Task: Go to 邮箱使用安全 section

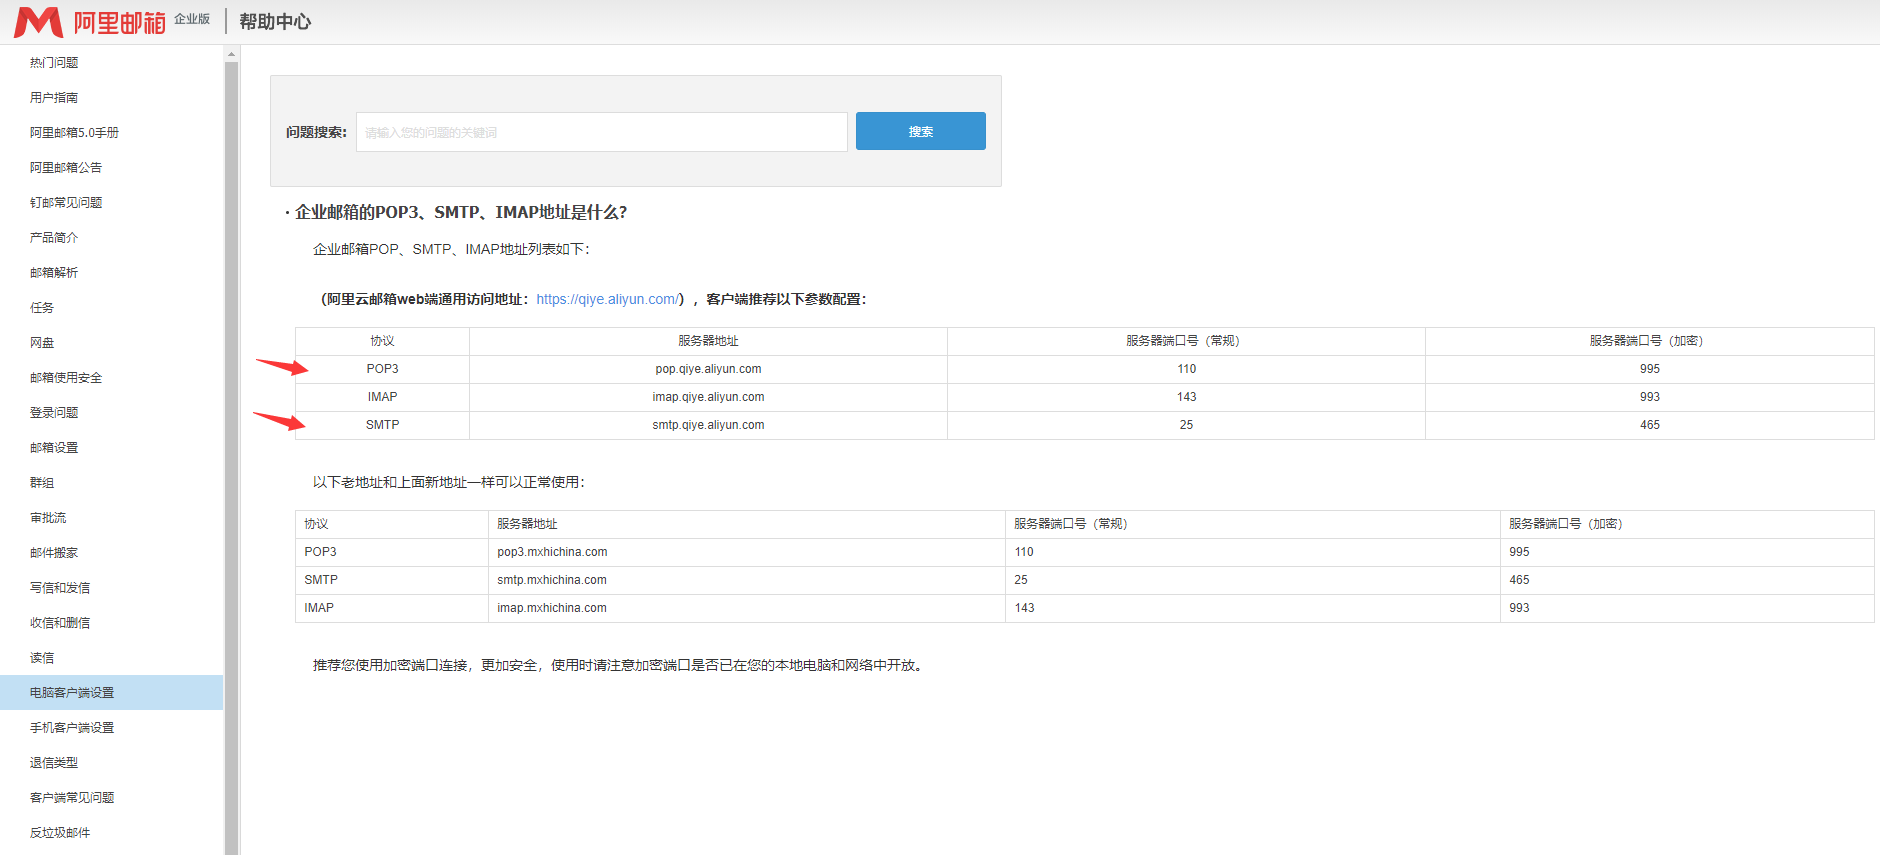Action: click(66, 377)
